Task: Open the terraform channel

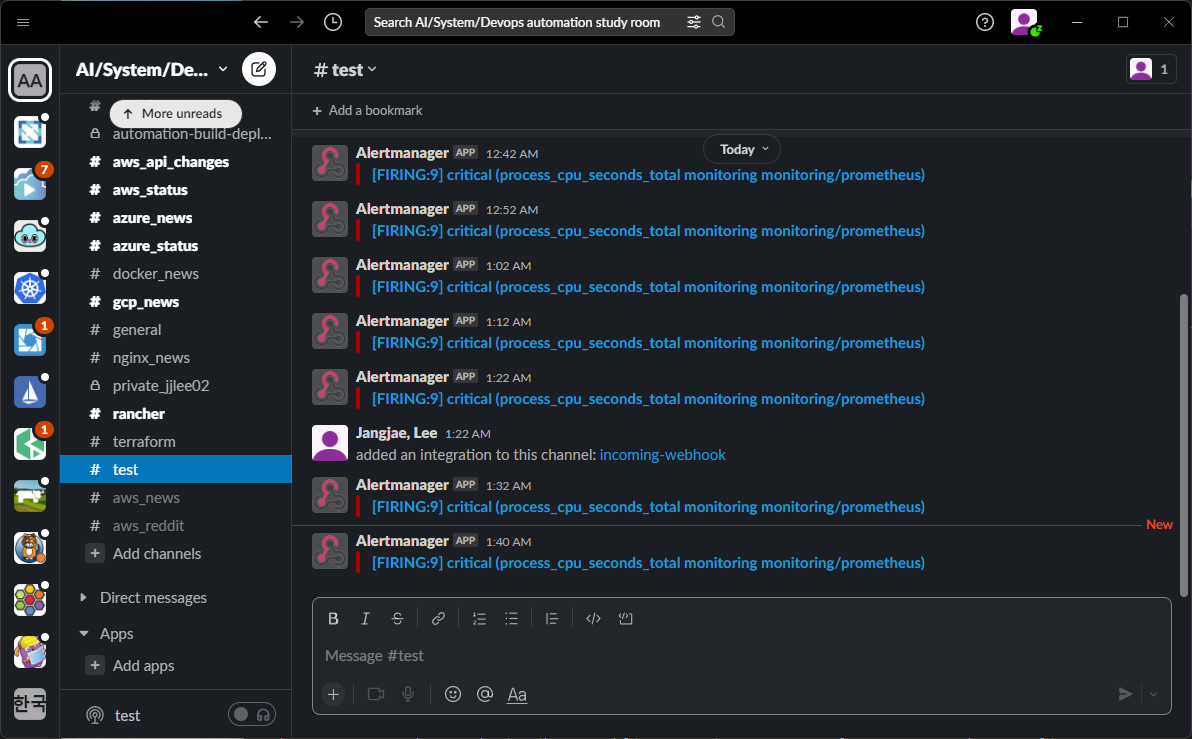Action: coord(144,442)
